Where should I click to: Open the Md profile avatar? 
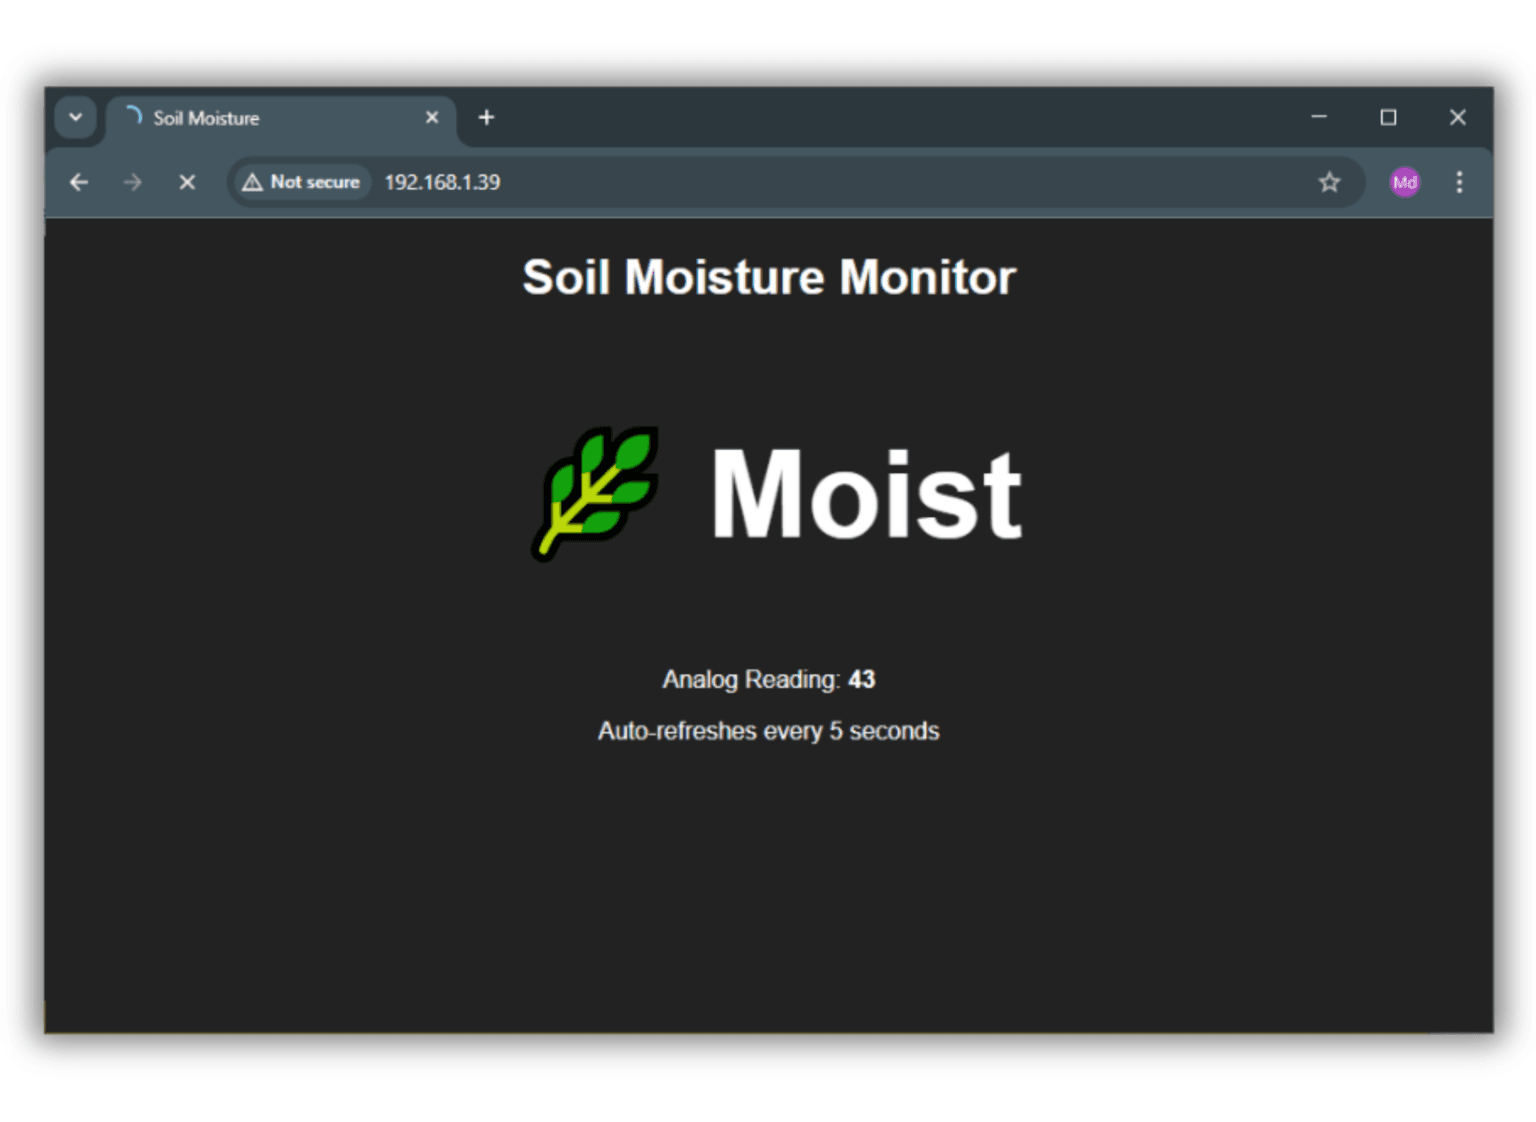pyautogui.click(x=1404, y=182)
